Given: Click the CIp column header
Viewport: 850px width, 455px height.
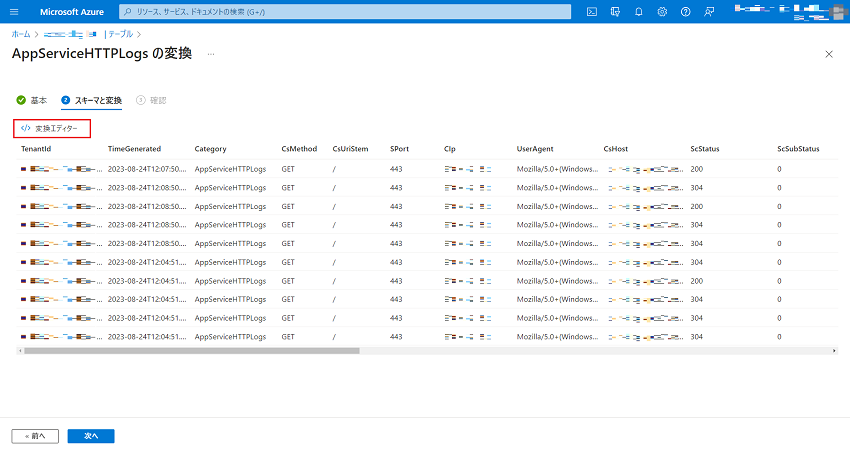Looking at the screenshot, I should point(449,149).
